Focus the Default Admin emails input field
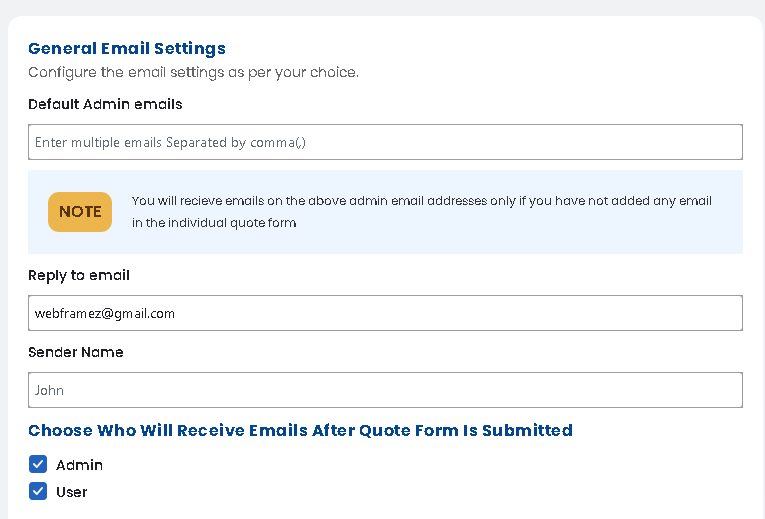The height and width of the screenshot is (519, 765). (385, 142)
